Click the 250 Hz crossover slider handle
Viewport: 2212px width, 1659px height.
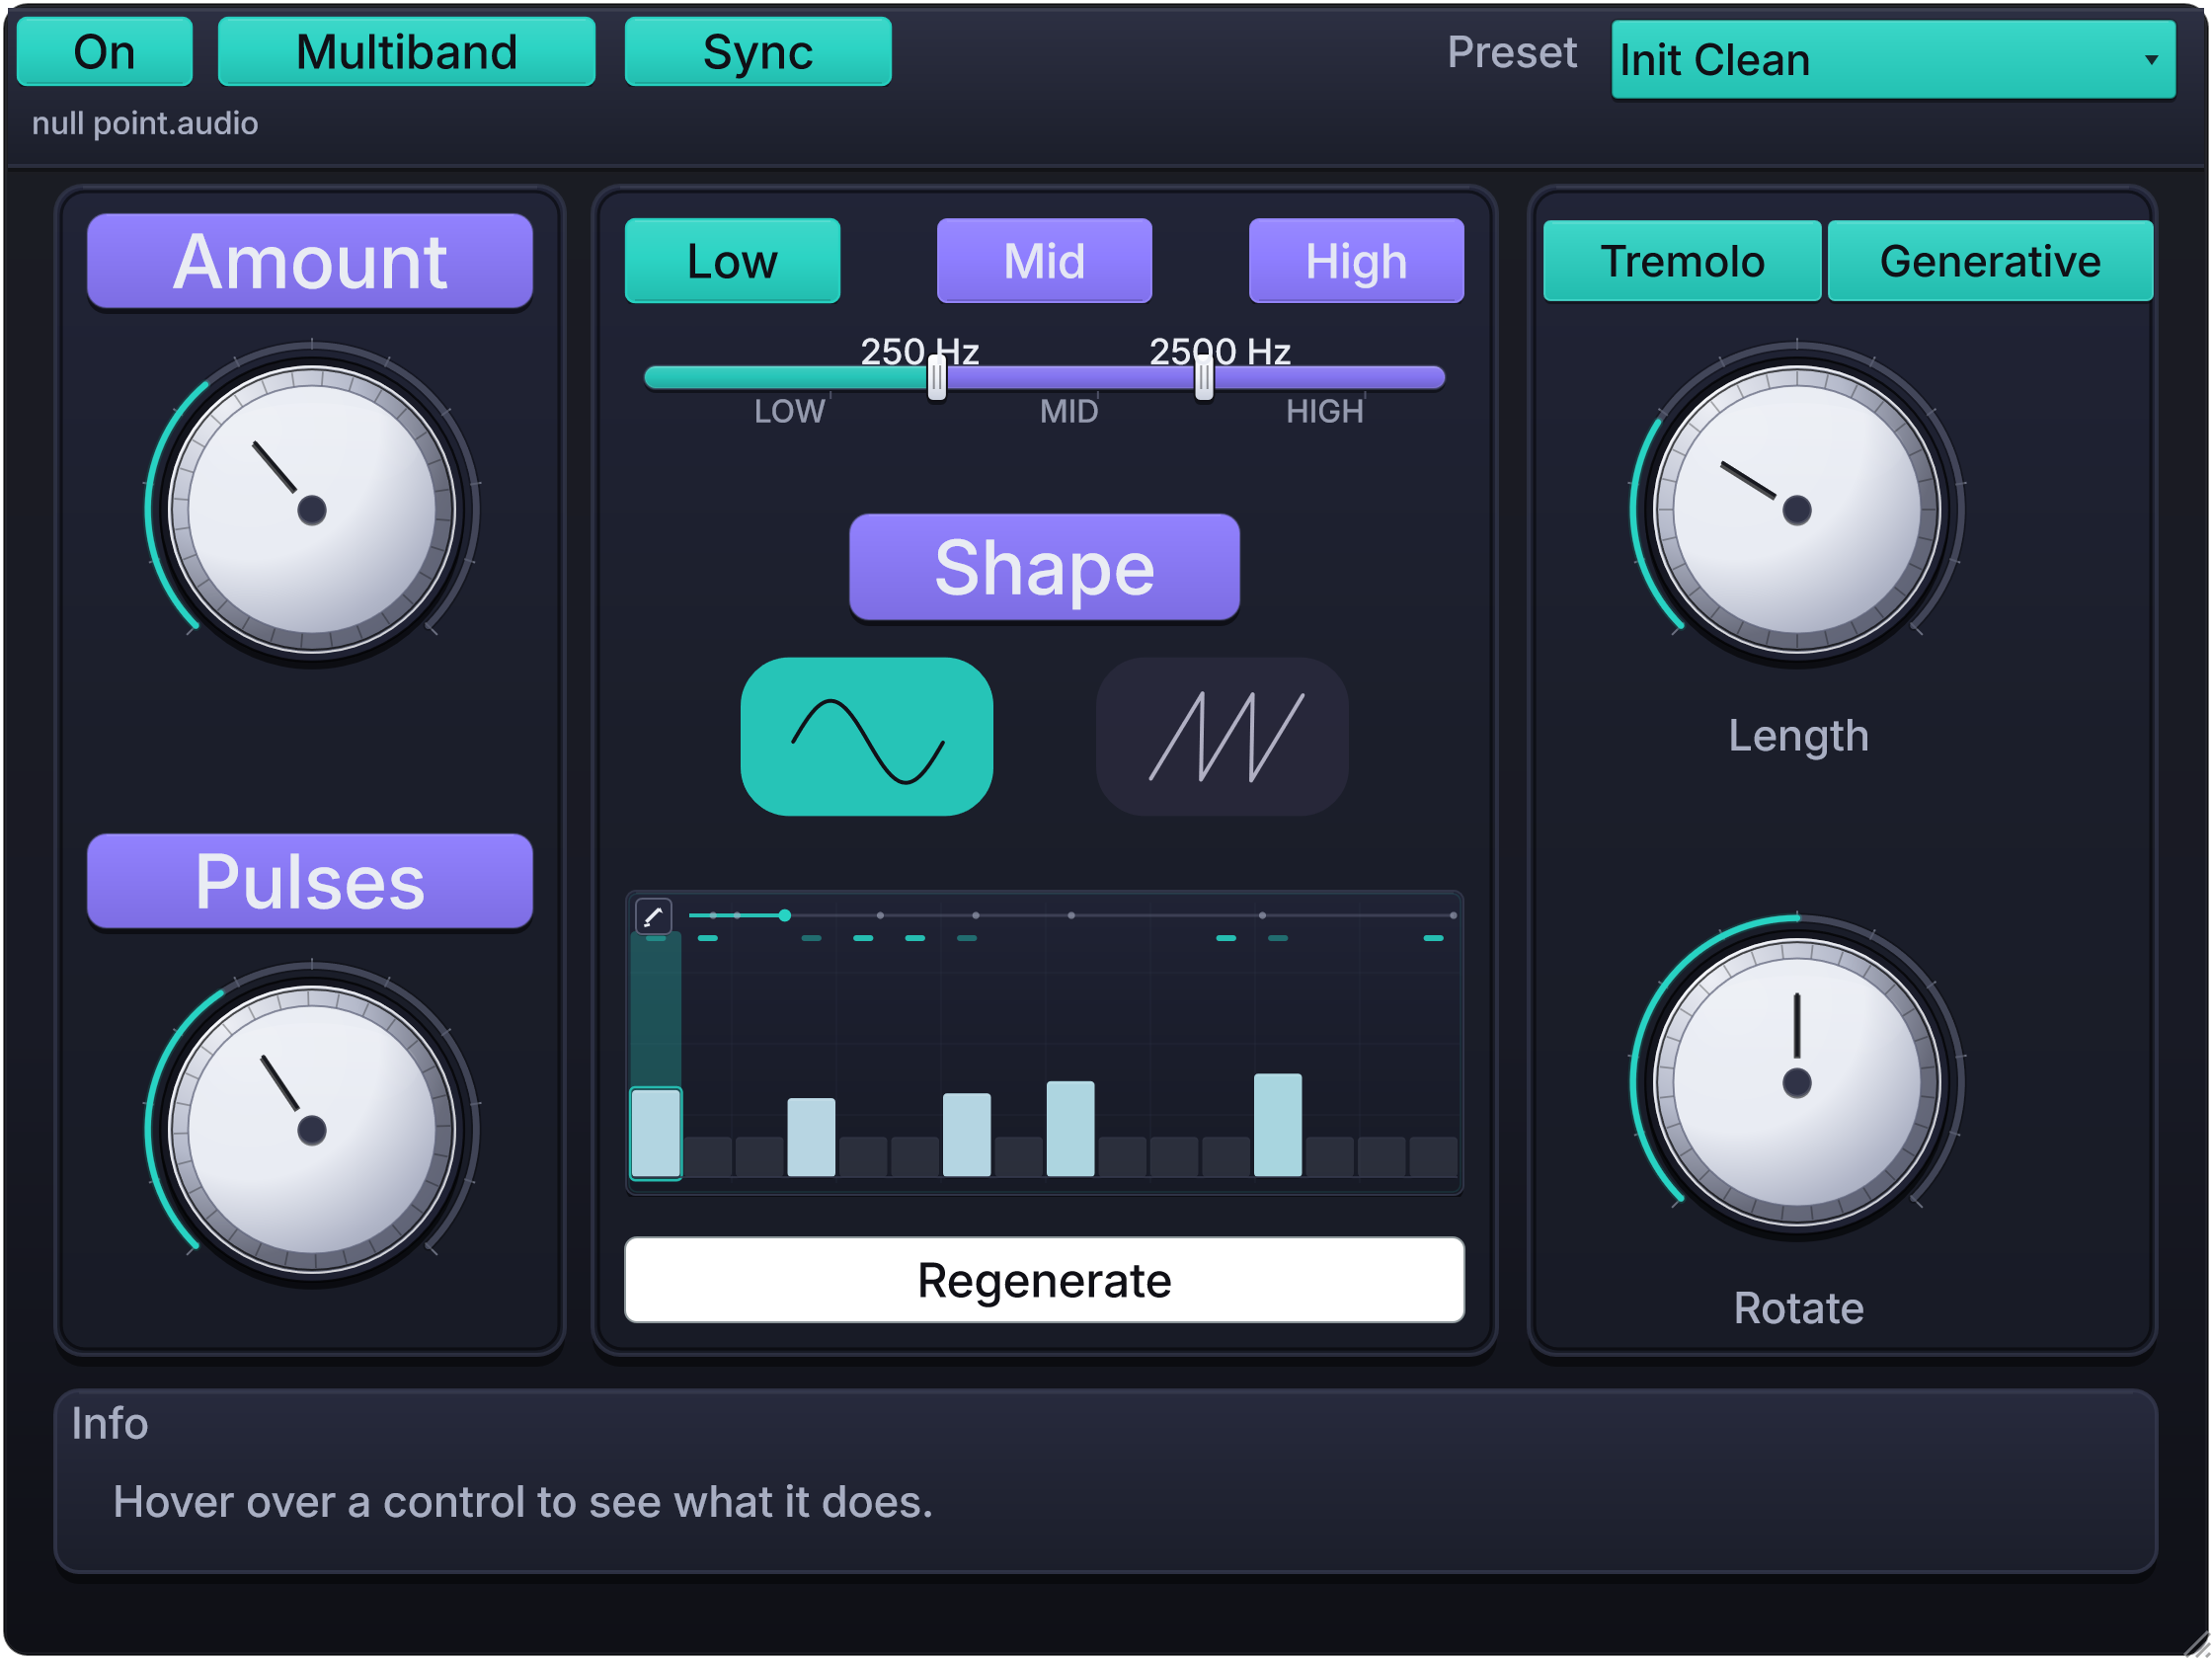click(x=936, y=378)
